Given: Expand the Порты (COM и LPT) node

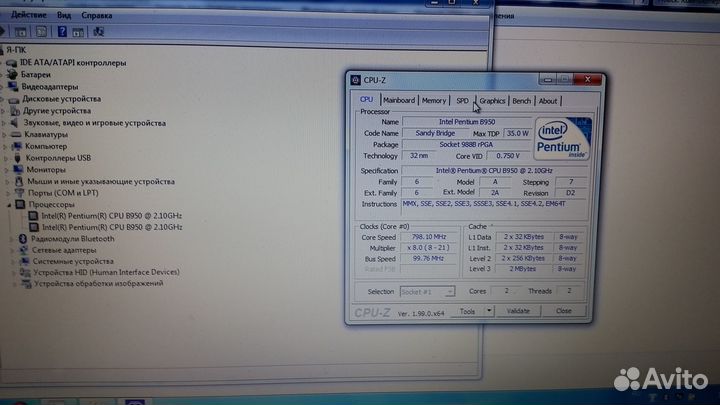Looking at the screenshot, I should click(8, 193).
